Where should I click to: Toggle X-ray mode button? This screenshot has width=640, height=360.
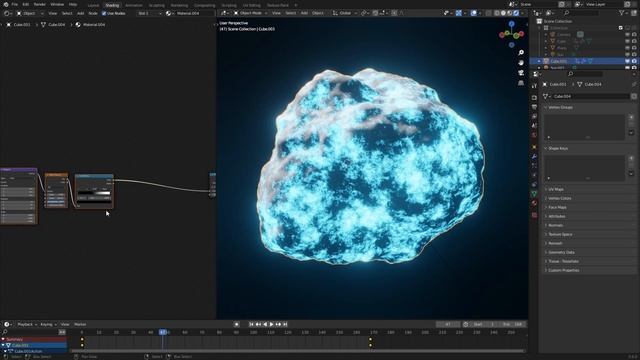click(x=489, y=13)
